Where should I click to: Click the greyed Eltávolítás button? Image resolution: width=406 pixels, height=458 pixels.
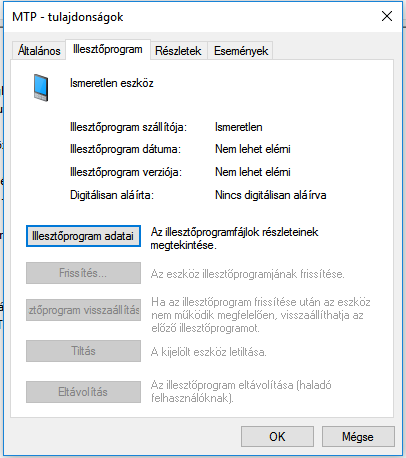point(83,392)
